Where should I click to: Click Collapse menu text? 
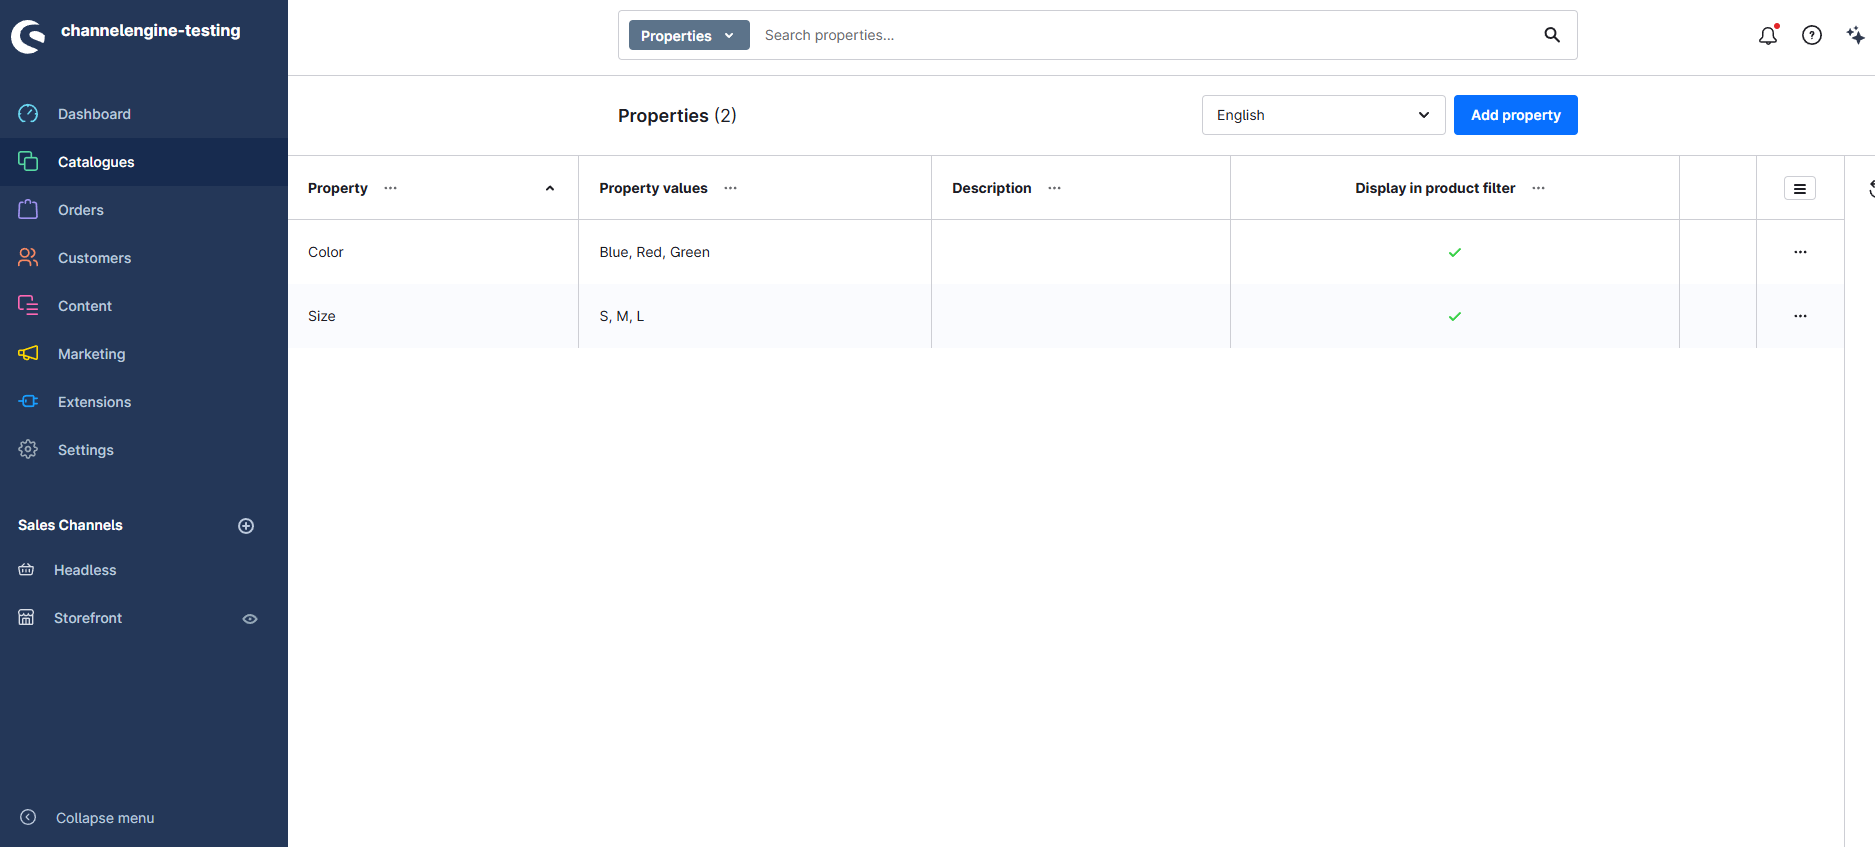105,818
